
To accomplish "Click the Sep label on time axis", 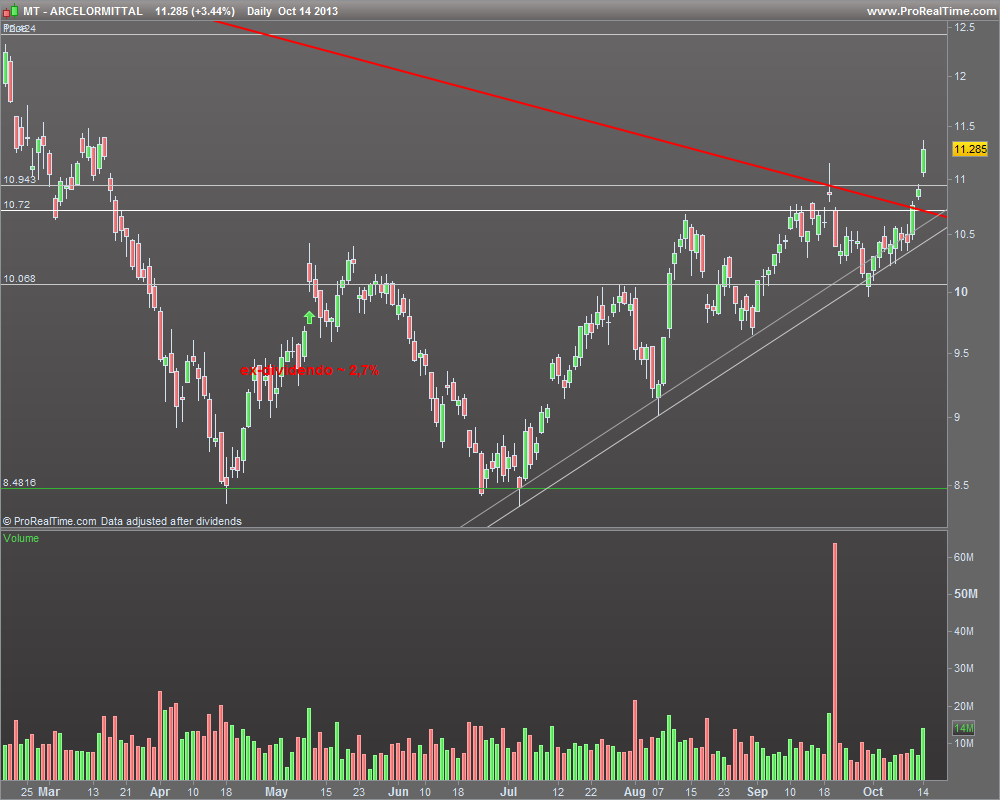I will coord(757,792).
